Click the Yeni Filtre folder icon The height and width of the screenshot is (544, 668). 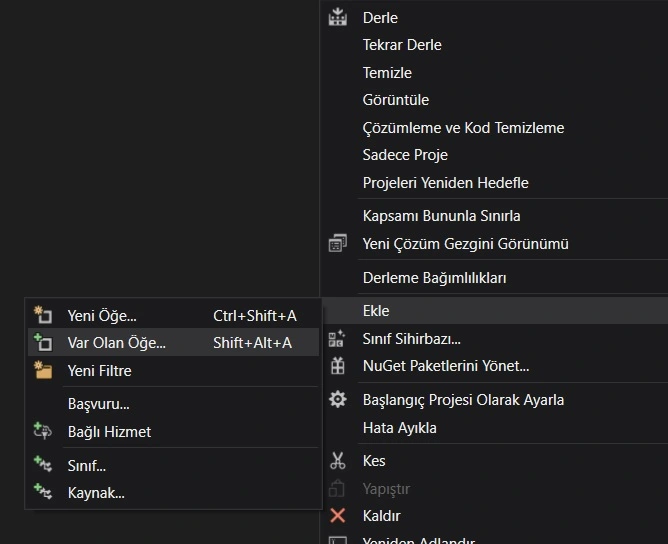[x=42, y=371]
